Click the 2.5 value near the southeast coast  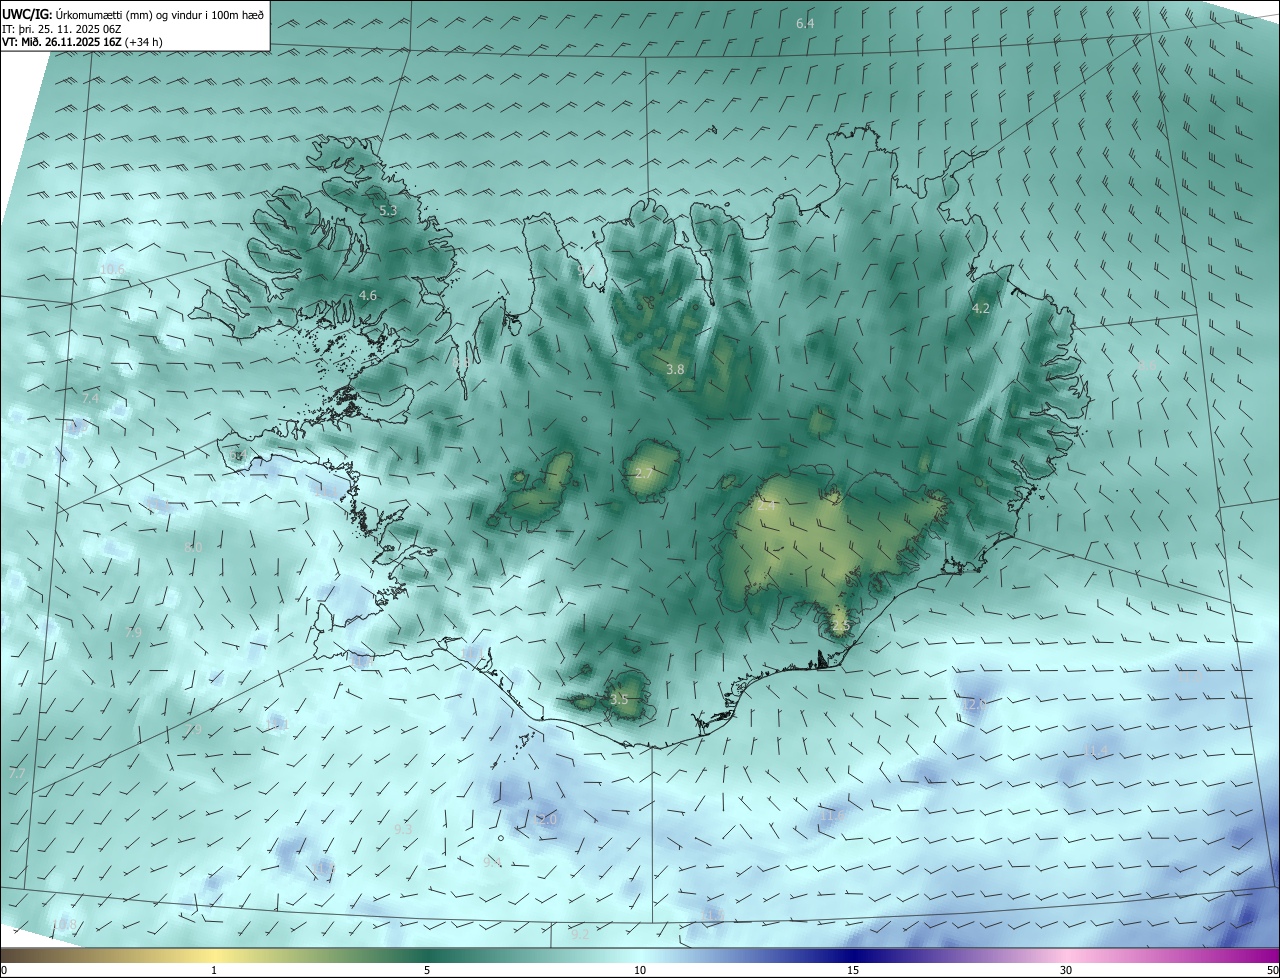(840, 626)
